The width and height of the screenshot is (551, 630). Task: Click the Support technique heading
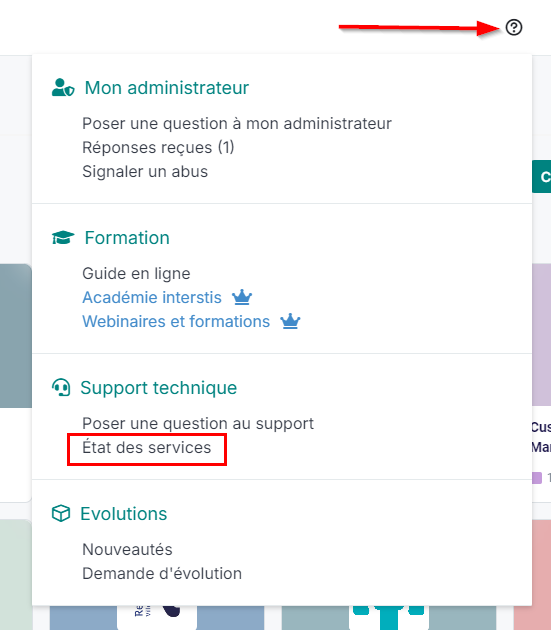click(159, 388)
